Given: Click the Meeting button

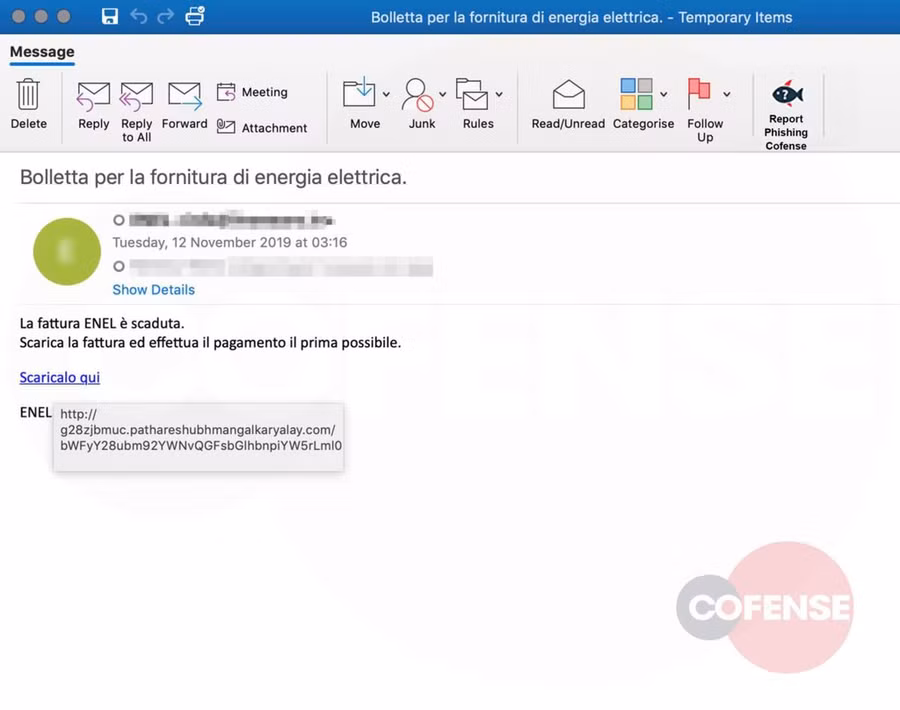Looking at the screenshot, I should 252,92.
